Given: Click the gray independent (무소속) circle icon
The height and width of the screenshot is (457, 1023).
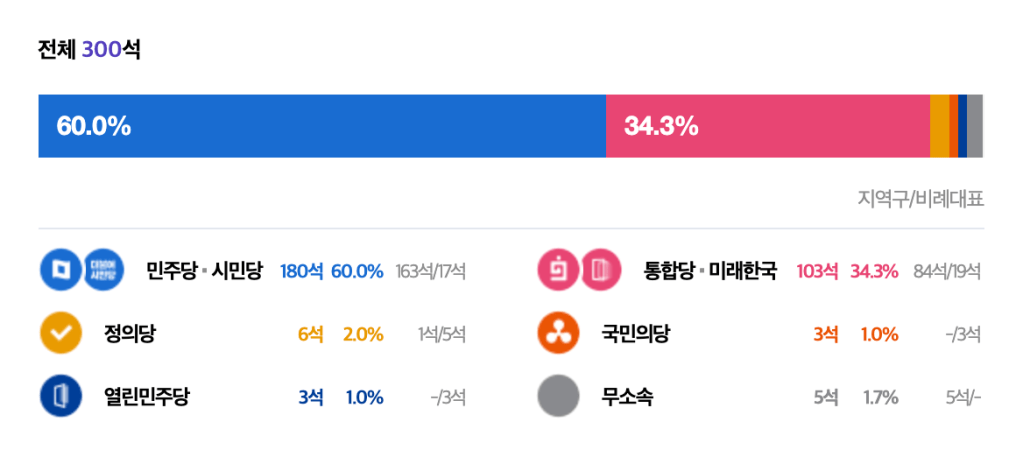Looking at the screenshot, I should 558,396.
